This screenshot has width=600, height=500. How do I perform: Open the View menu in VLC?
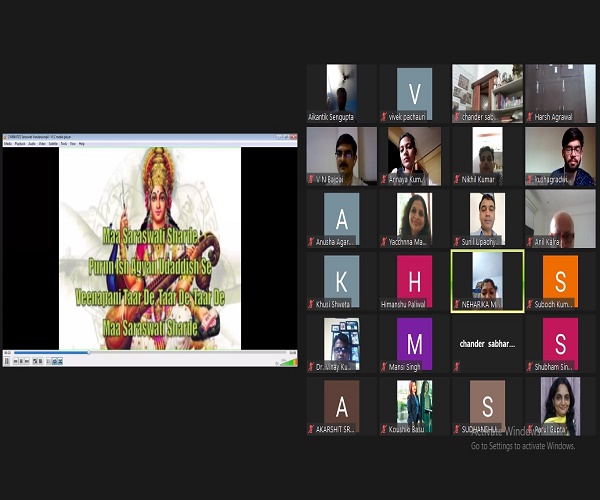tap(73, 144)
